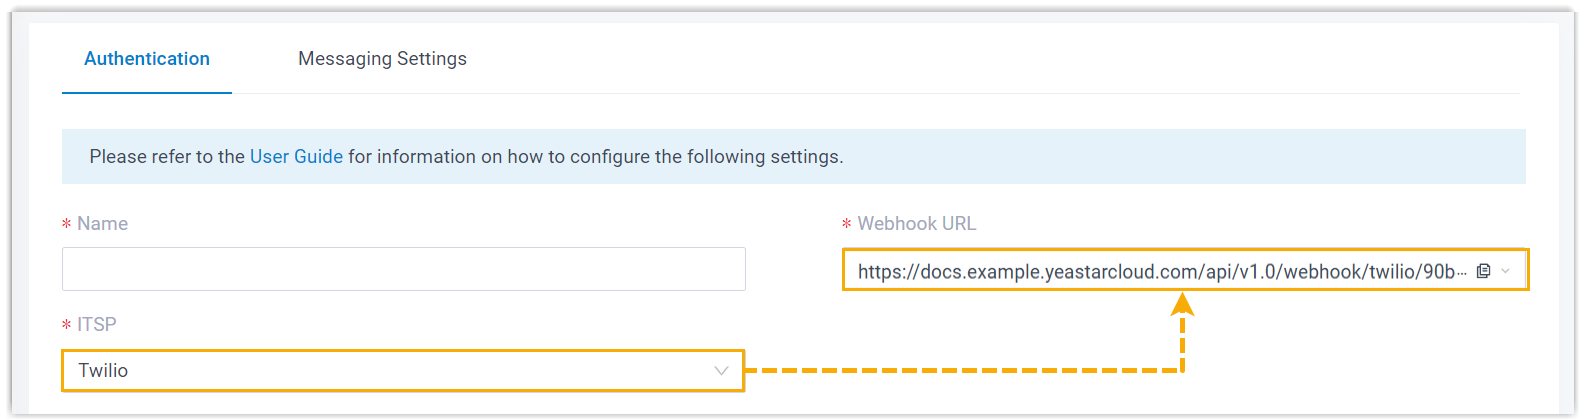This screenshot has width=1585, height=420.
Task: Expand the Webhook URL field chevron
Action: pos(1506,271)
